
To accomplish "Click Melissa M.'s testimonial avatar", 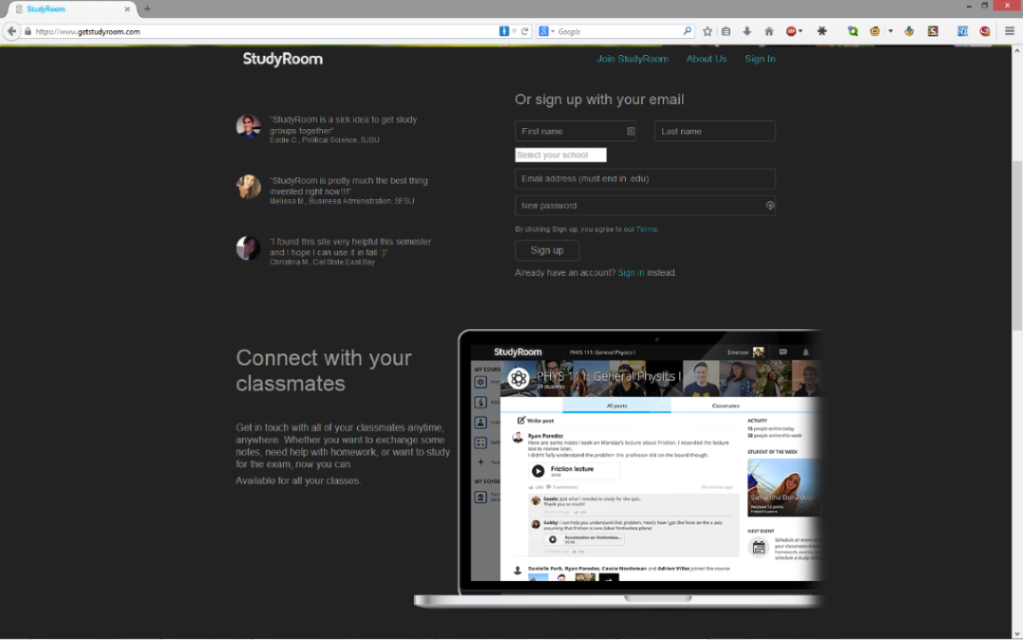I will [248, 187].
